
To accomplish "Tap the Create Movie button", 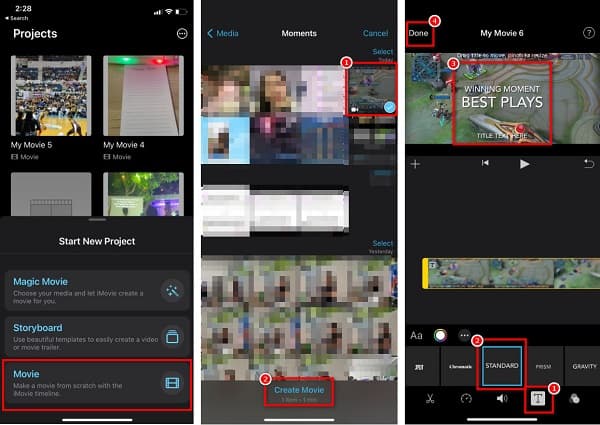I will tap(299, 392).
